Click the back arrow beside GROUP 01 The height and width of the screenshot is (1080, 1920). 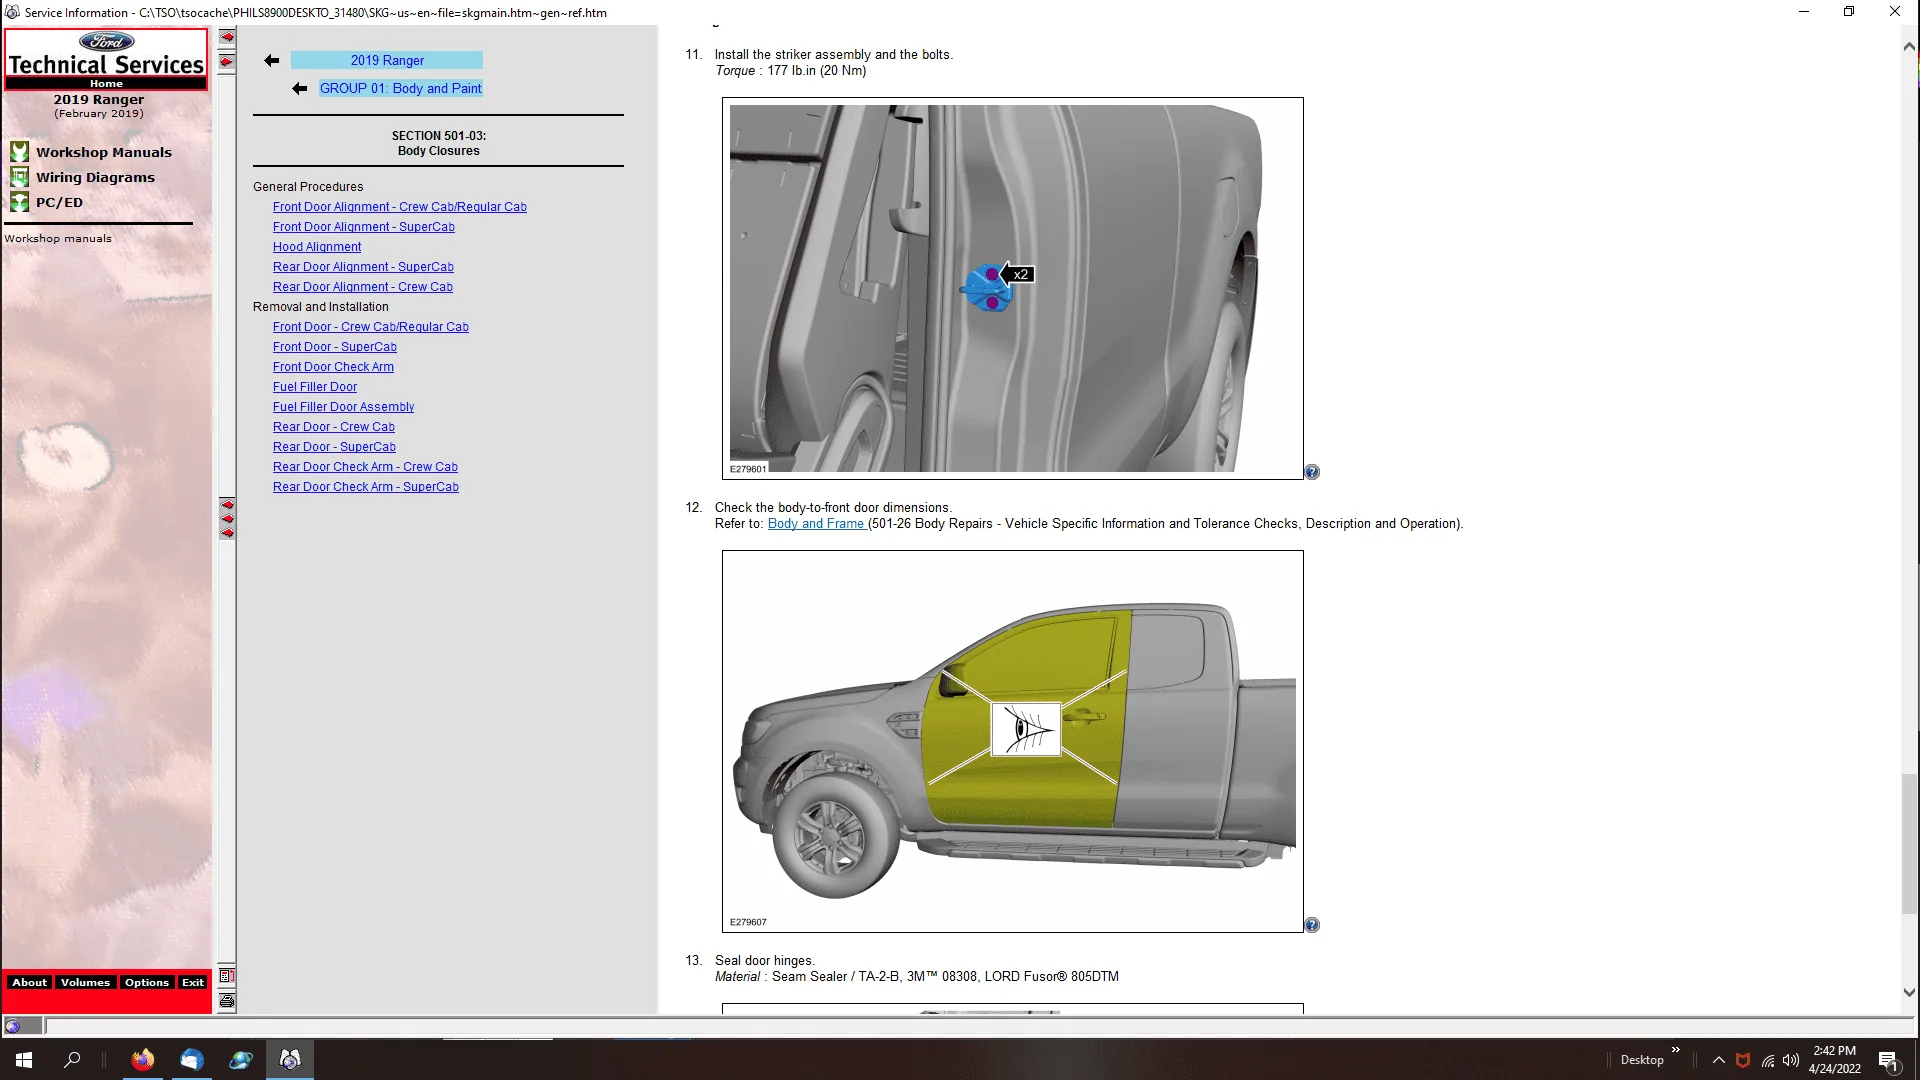299,89
